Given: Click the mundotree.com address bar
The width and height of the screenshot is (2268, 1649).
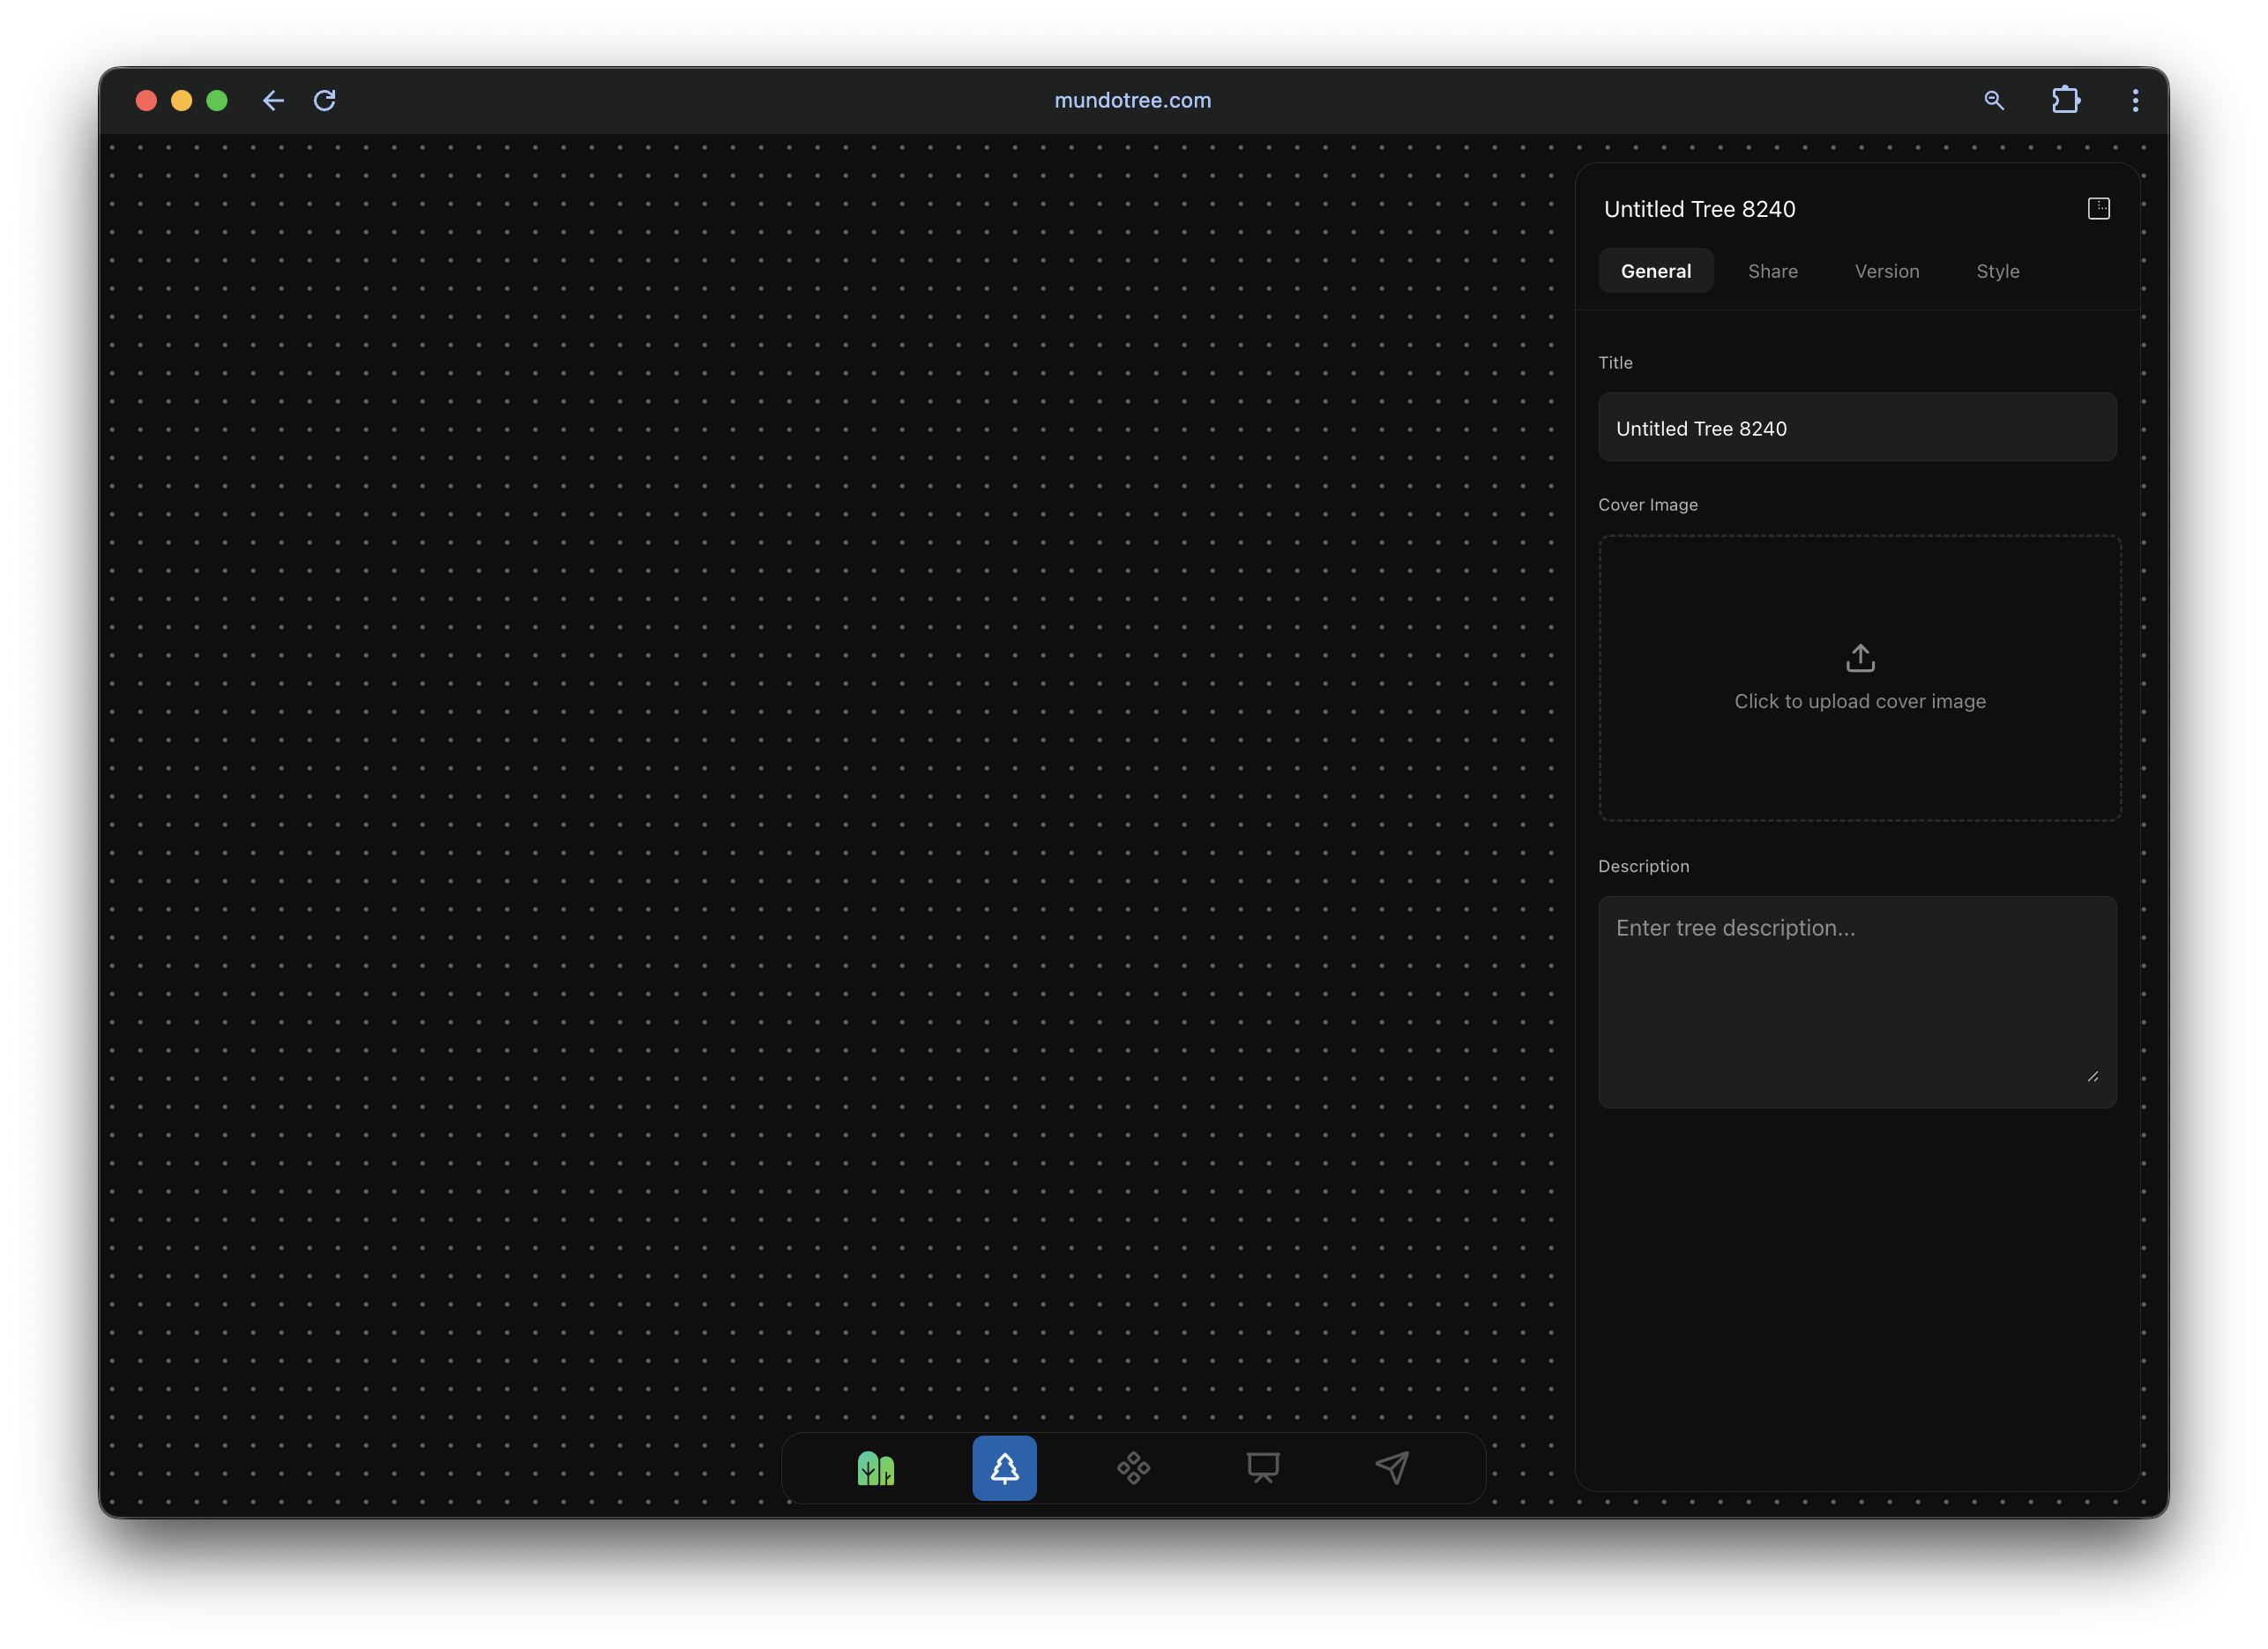Looking at the screenshot, I should click(x=1132, y=100).
